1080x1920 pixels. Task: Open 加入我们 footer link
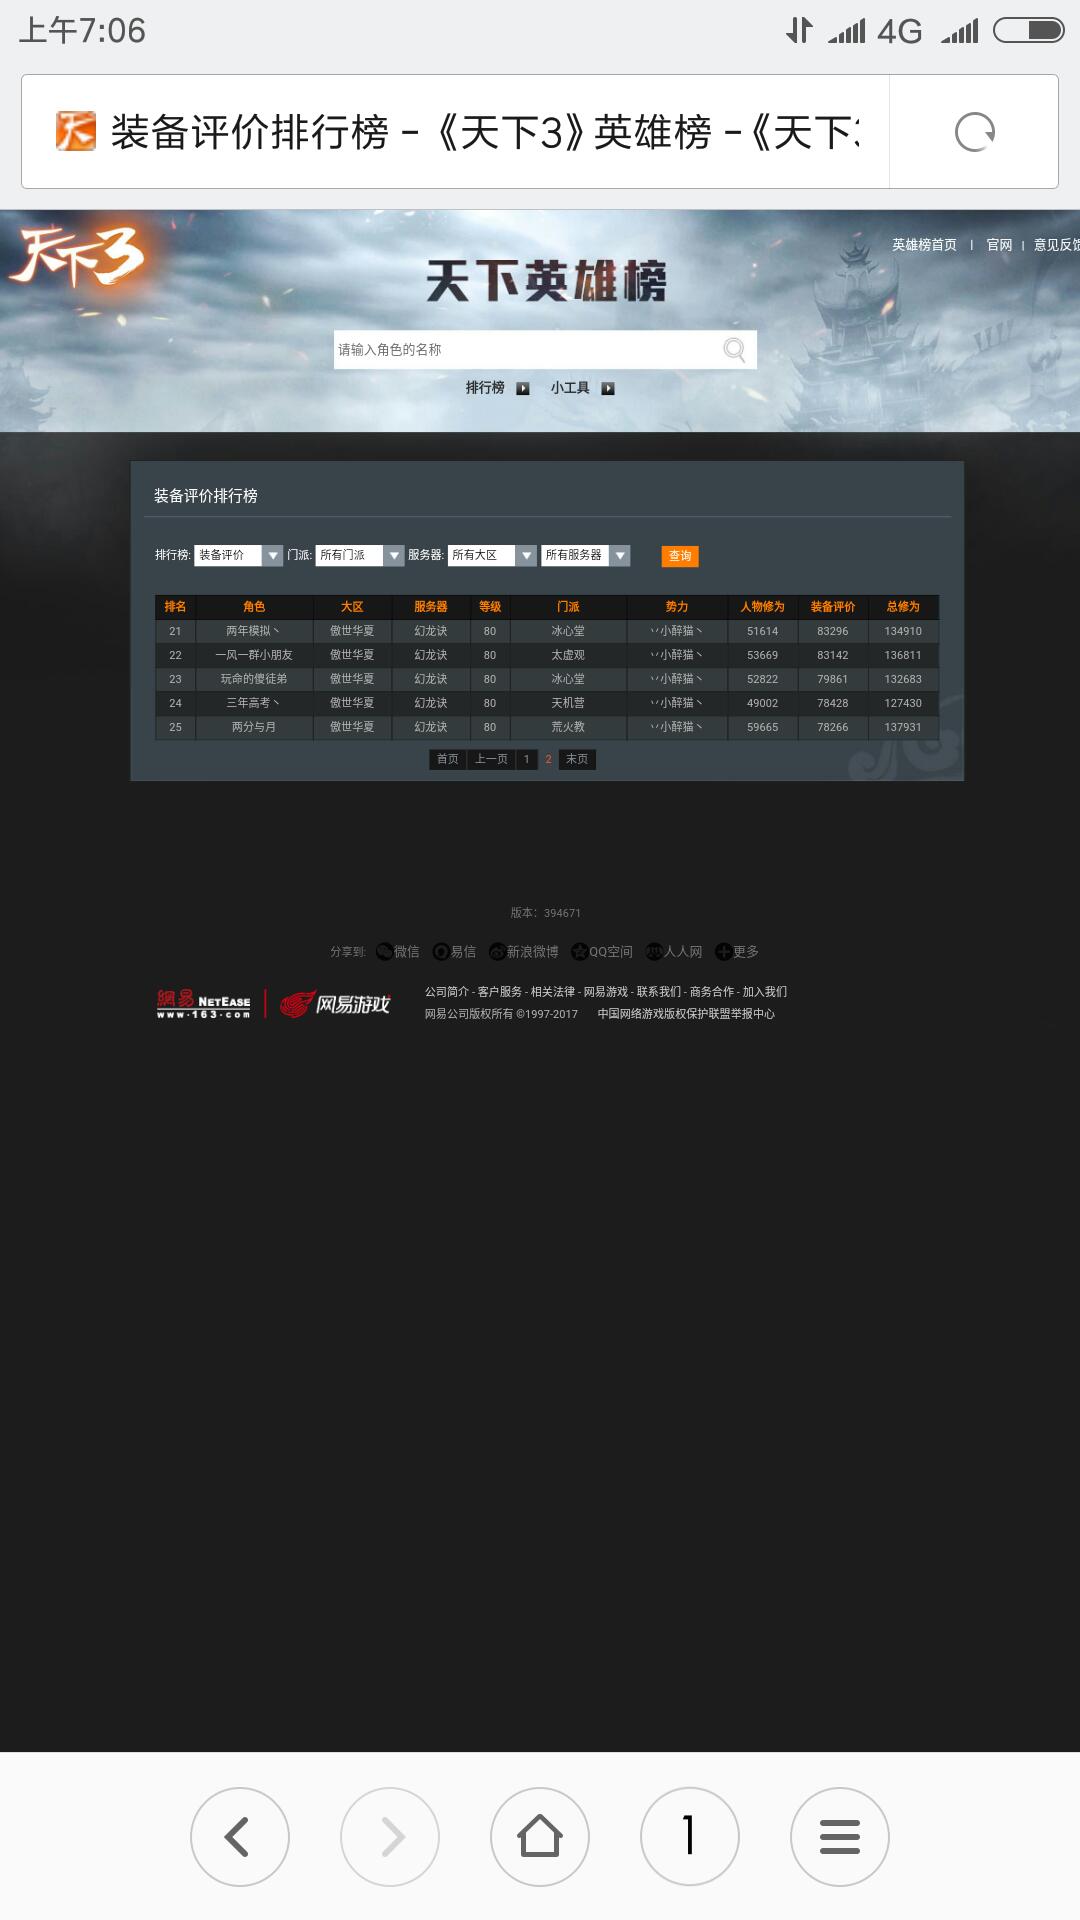(x=765, y=992)
